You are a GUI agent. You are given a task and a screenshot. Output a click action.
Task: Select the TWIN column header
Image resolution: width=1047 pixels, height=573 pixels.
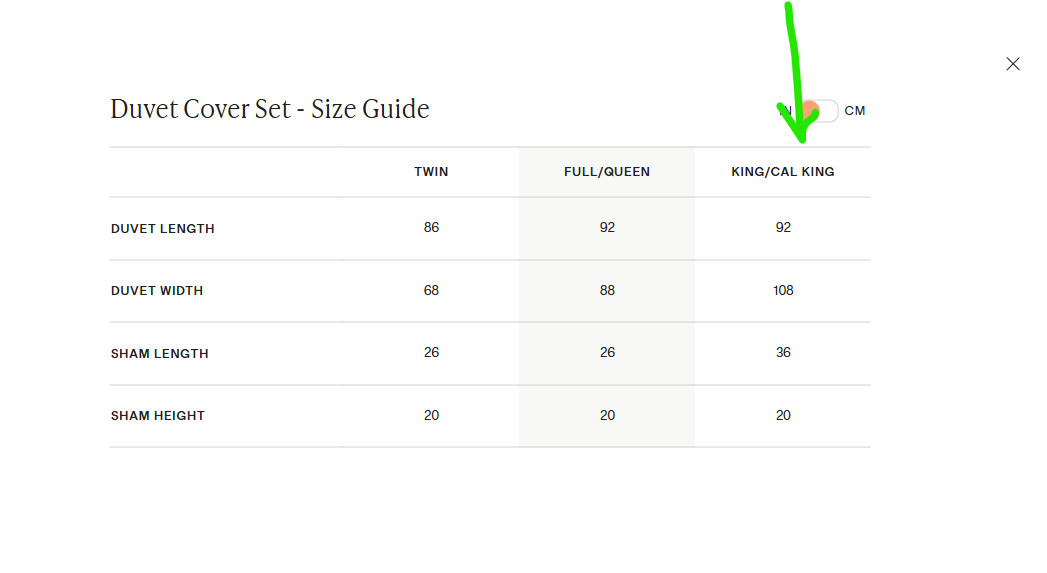tap(431, 172)
